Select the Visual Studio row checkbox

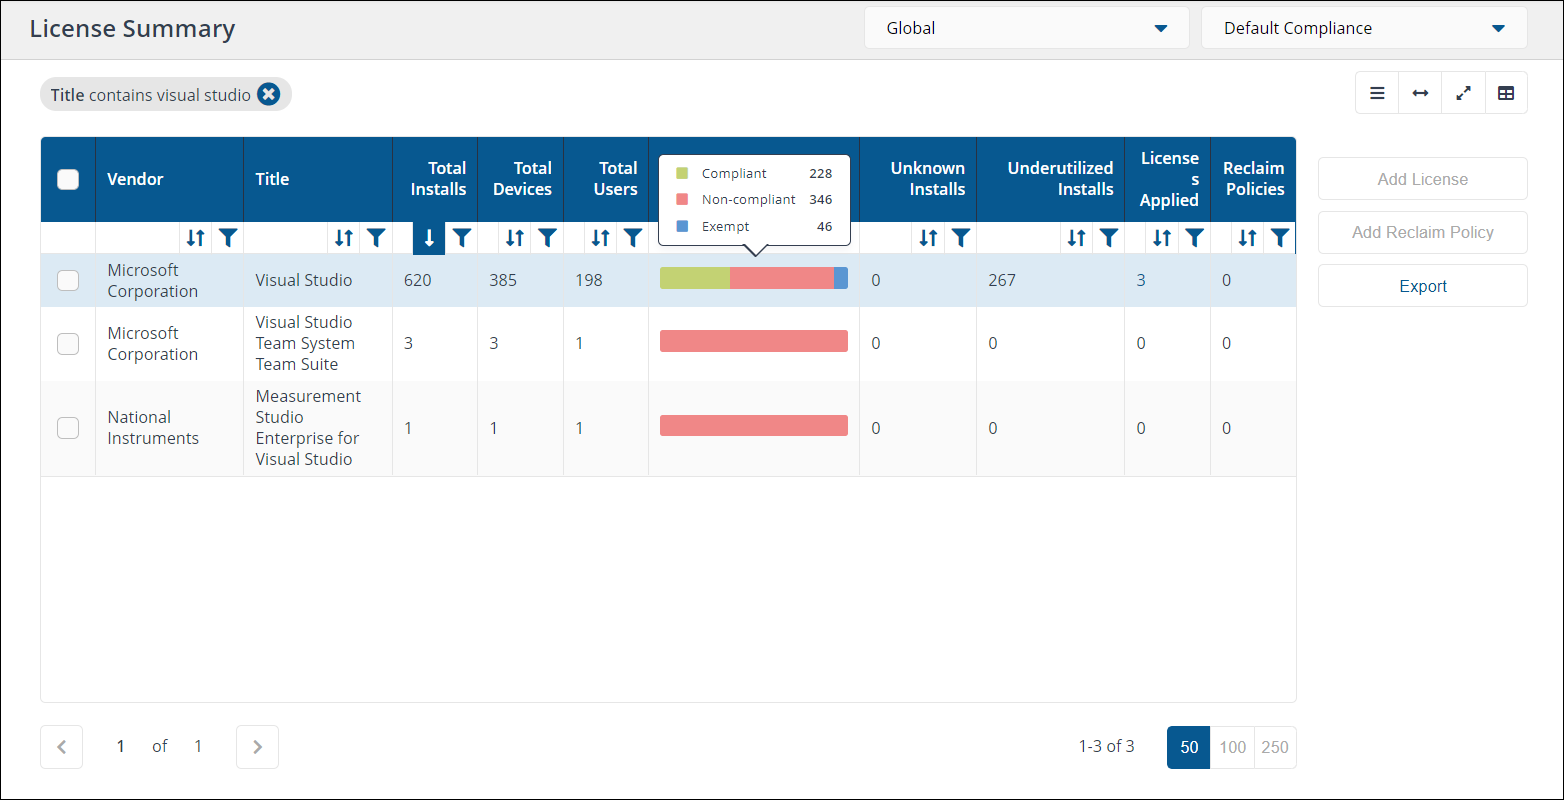68,281
